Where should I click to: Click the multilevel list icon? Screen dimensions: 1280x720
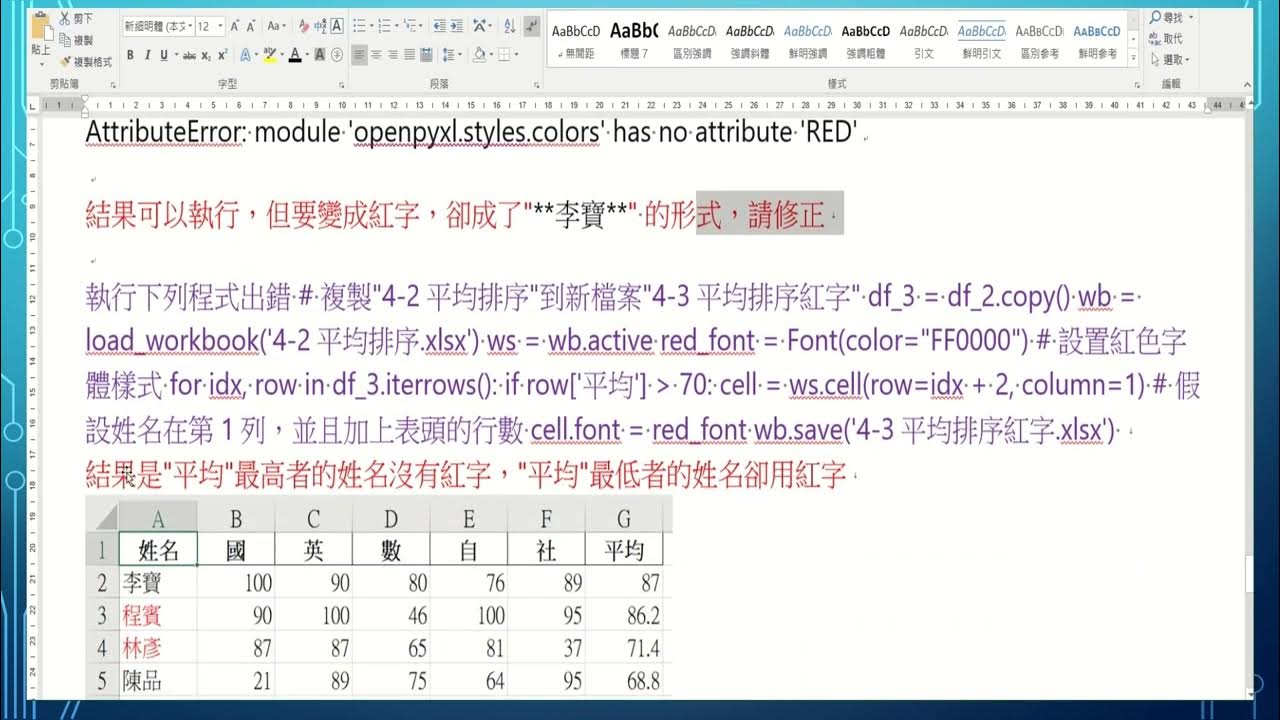pos(410,26)
